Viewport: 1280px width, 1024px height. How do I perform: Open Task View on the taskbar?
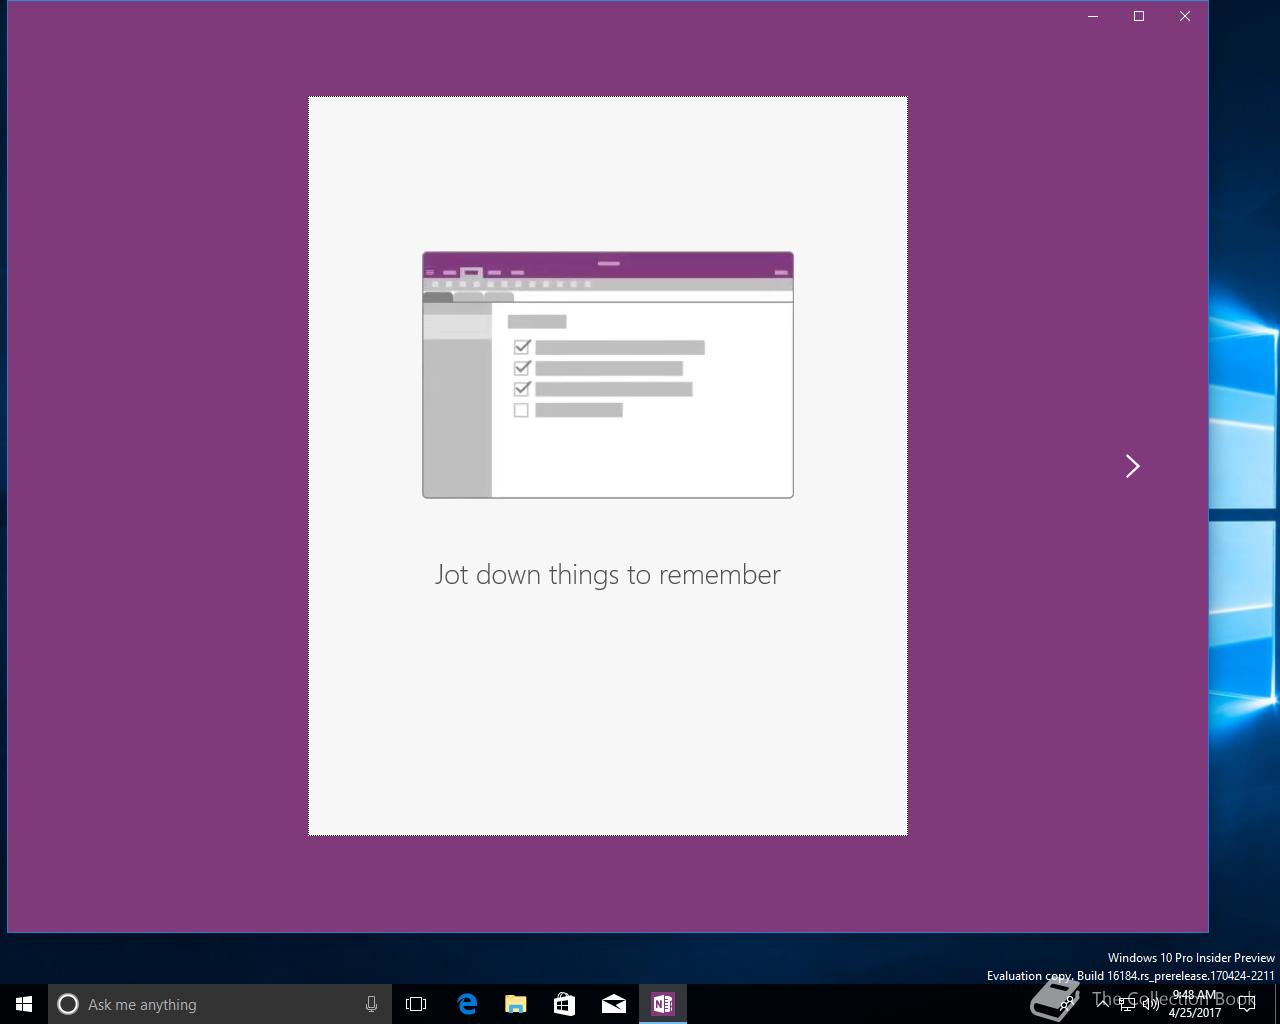coord(416,1004)
